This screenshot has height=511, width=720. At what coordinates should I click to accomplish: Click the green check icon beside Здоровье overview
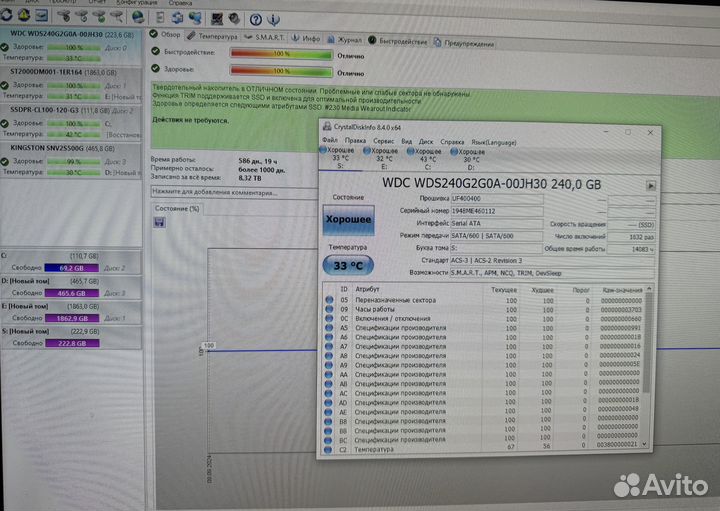[155, 68]
